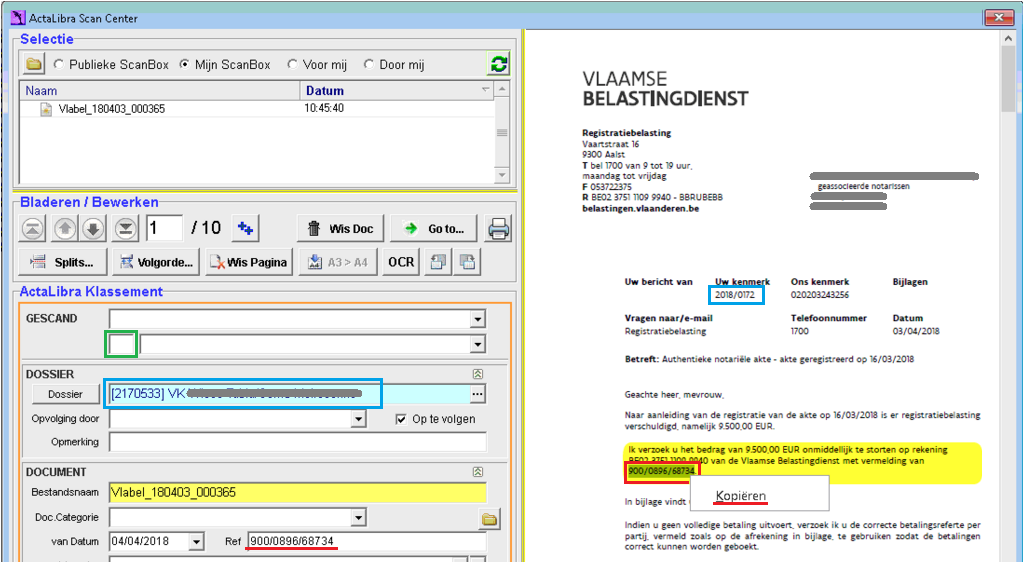The image size is (1024, 562).
Task: Click the Vlabel_180403_000365 file icon
Action: [46, 109]
